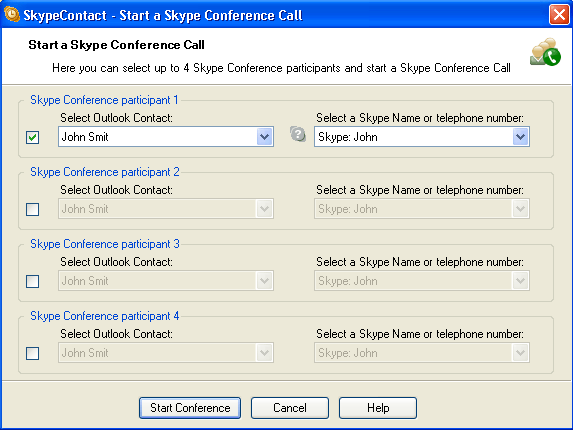Tick the participant 4 checkbox

coord(33,353)
